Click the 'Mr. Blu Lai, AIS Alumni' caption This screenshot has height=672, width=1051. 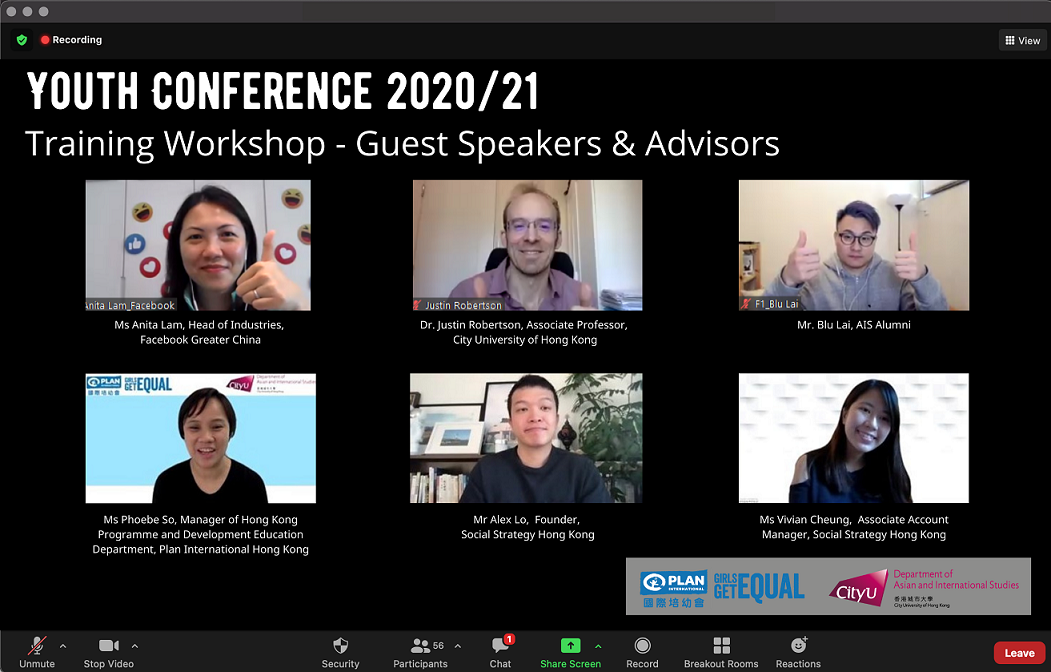[854, 325]
